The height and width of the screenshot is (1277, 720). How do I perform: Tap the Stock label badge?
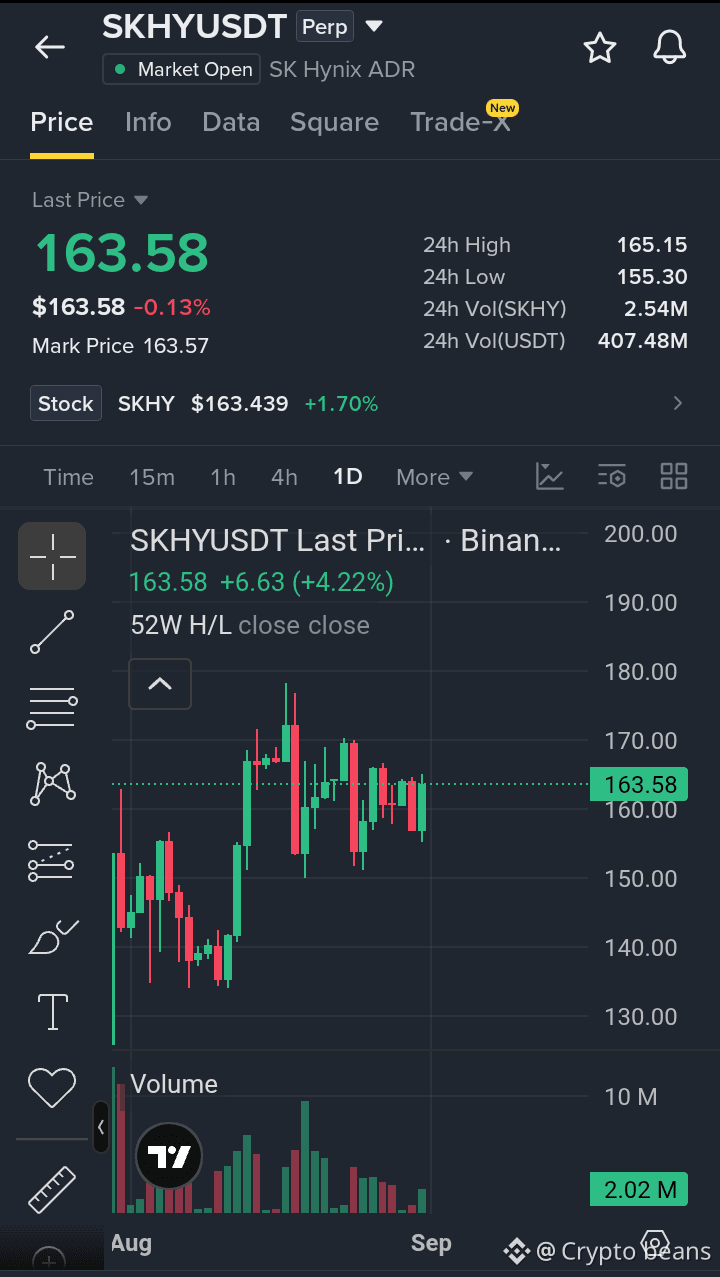(66, 404)
